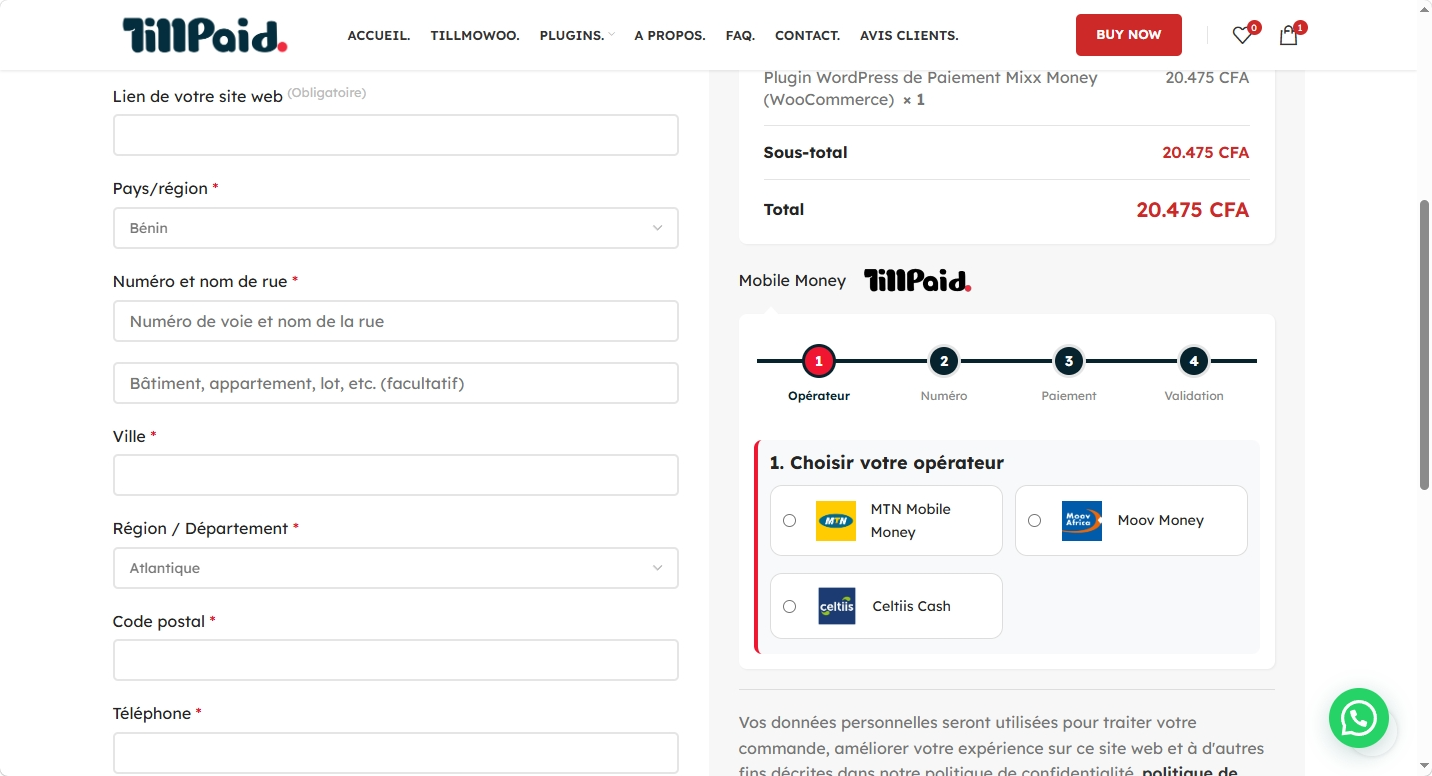The image size is (1432, 776).
Task: Open the wishlist heart icon
Action: pyautogui.click(x=1241, y=36)
